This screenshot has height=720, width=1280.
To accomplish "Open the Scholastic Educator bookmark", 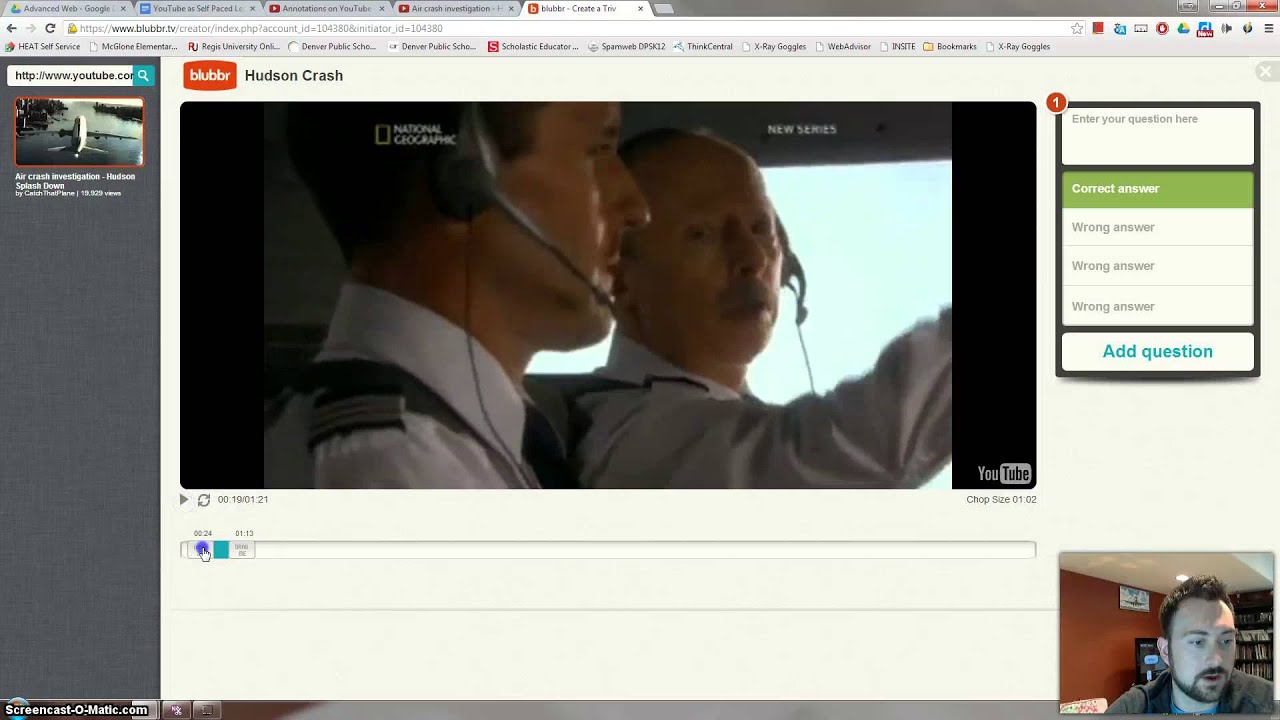I will [533, 46].
